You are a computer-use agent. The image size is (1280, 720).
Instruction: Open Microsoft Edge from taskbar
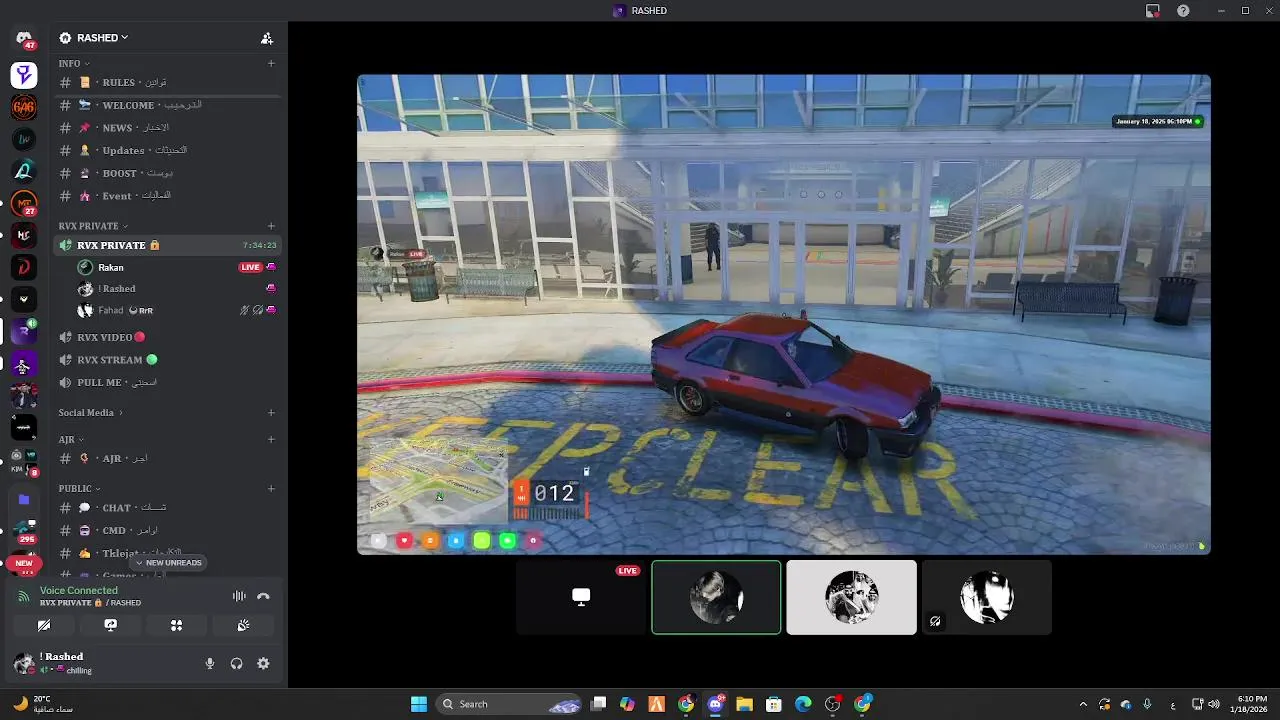803,704
